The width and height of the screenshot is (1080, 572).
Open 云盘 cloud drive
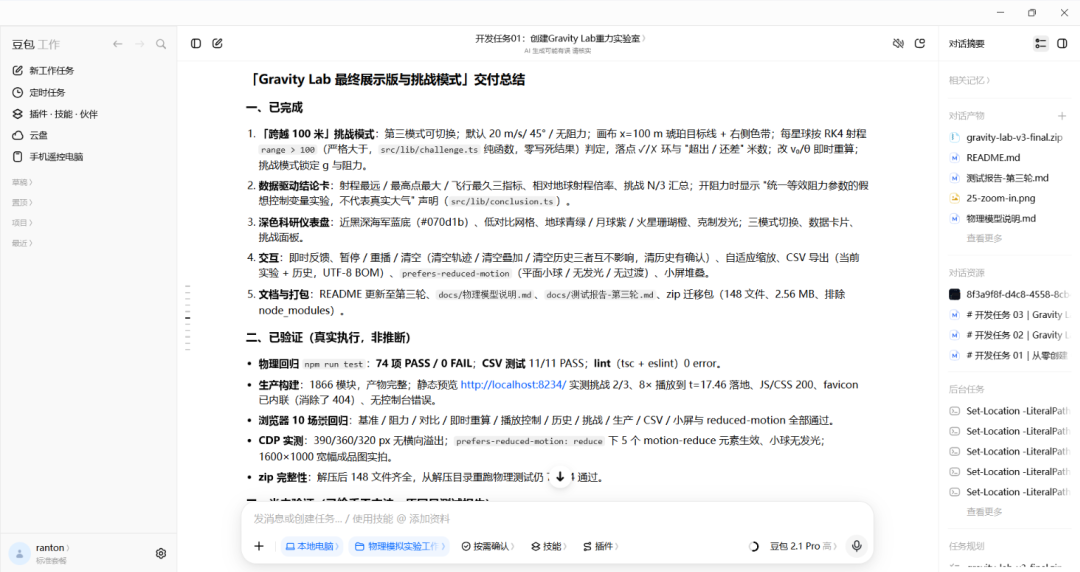tap(30, 135)
